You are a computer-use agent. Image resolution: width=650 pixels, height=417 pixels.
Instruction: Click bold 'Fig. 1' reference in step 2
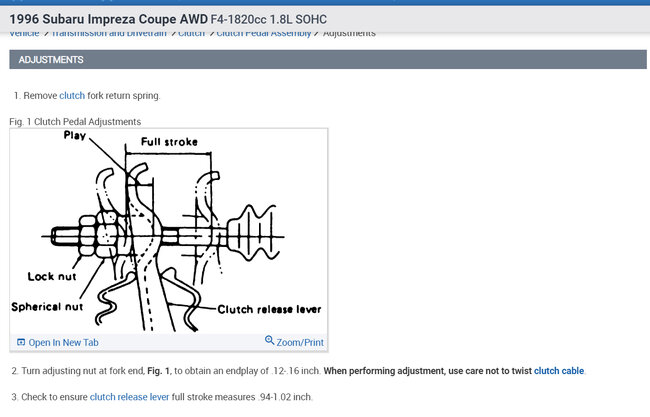click(159, 371)
